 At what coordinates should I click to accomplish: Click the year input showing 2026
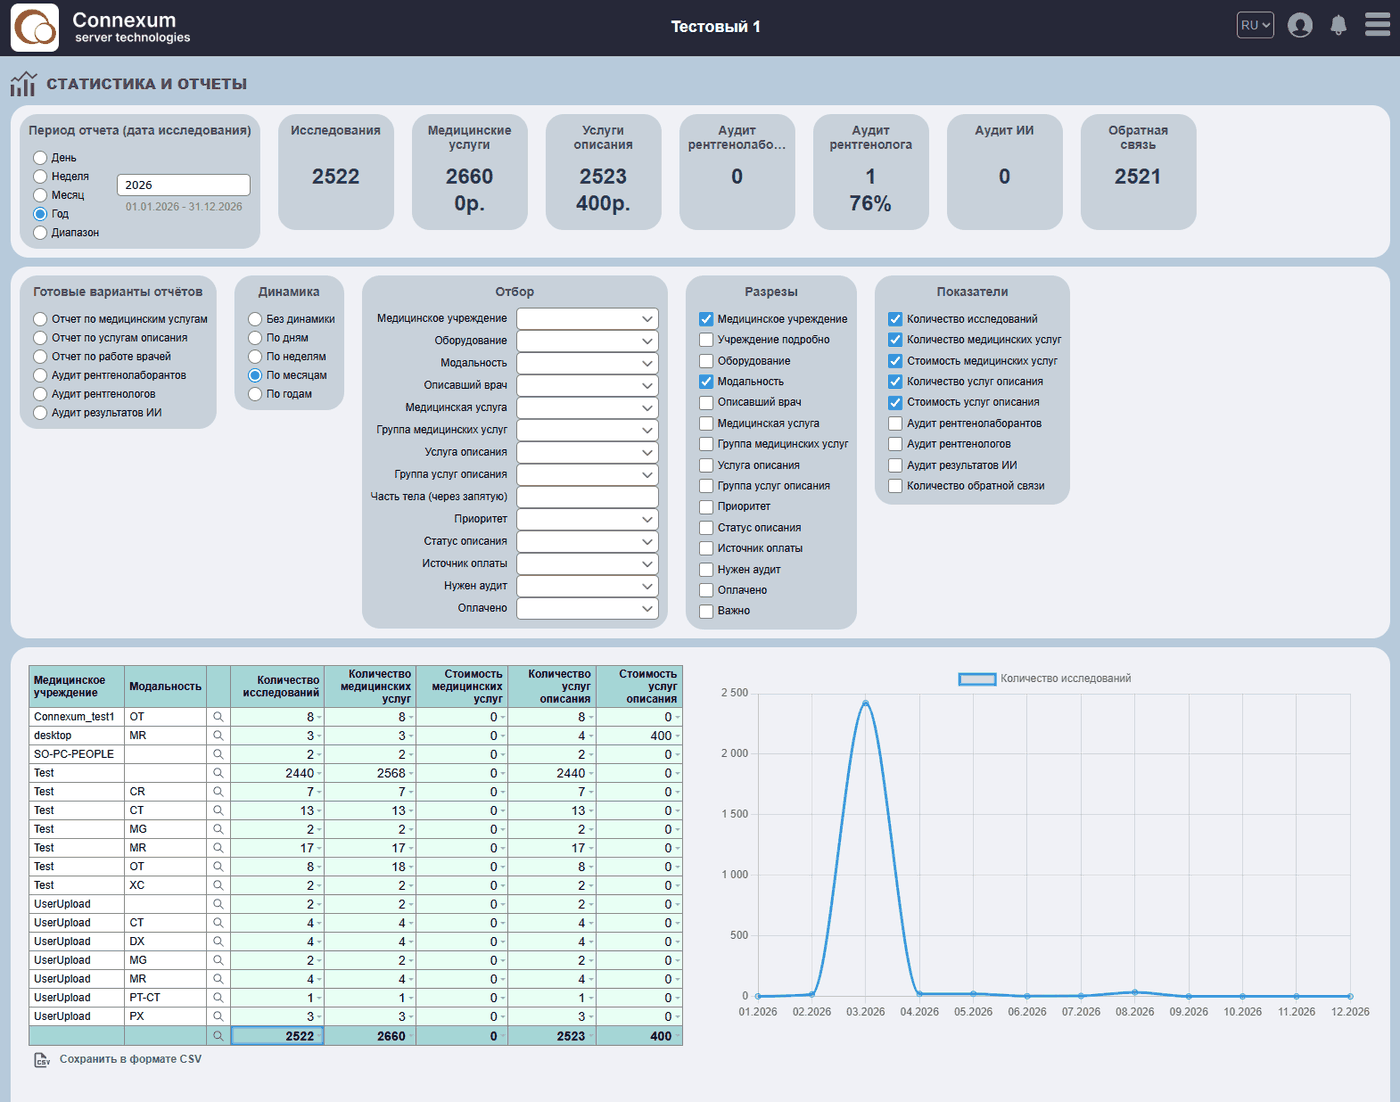point(183,185)
